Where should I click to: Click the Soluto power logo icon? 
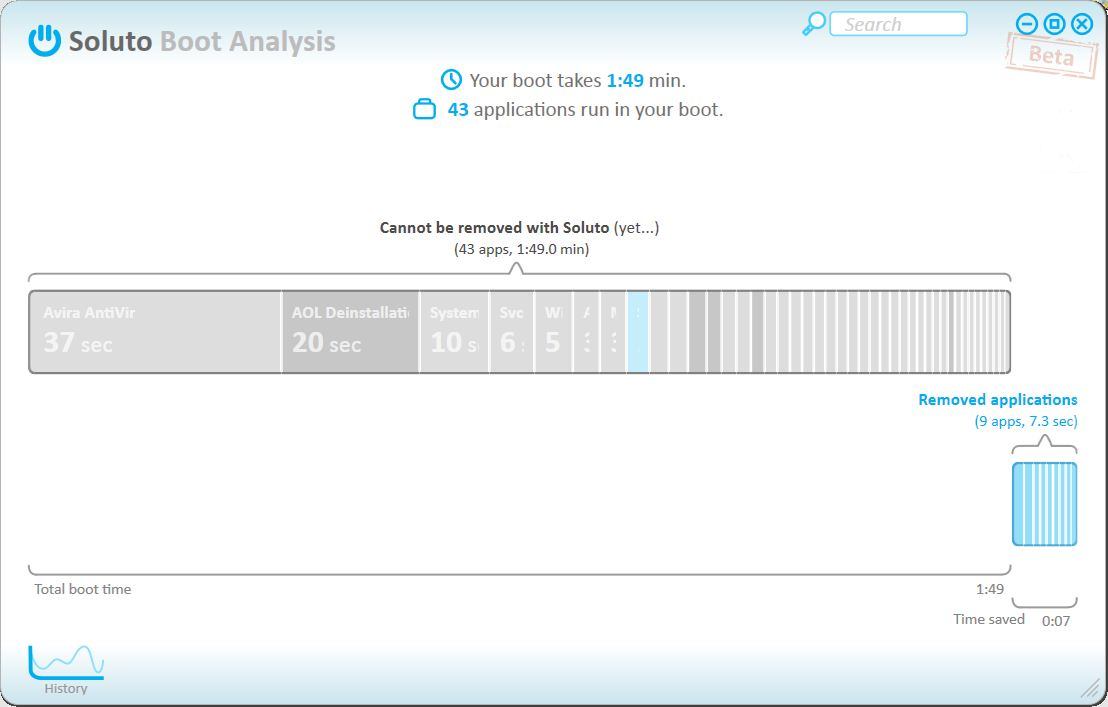click(45, 41)
